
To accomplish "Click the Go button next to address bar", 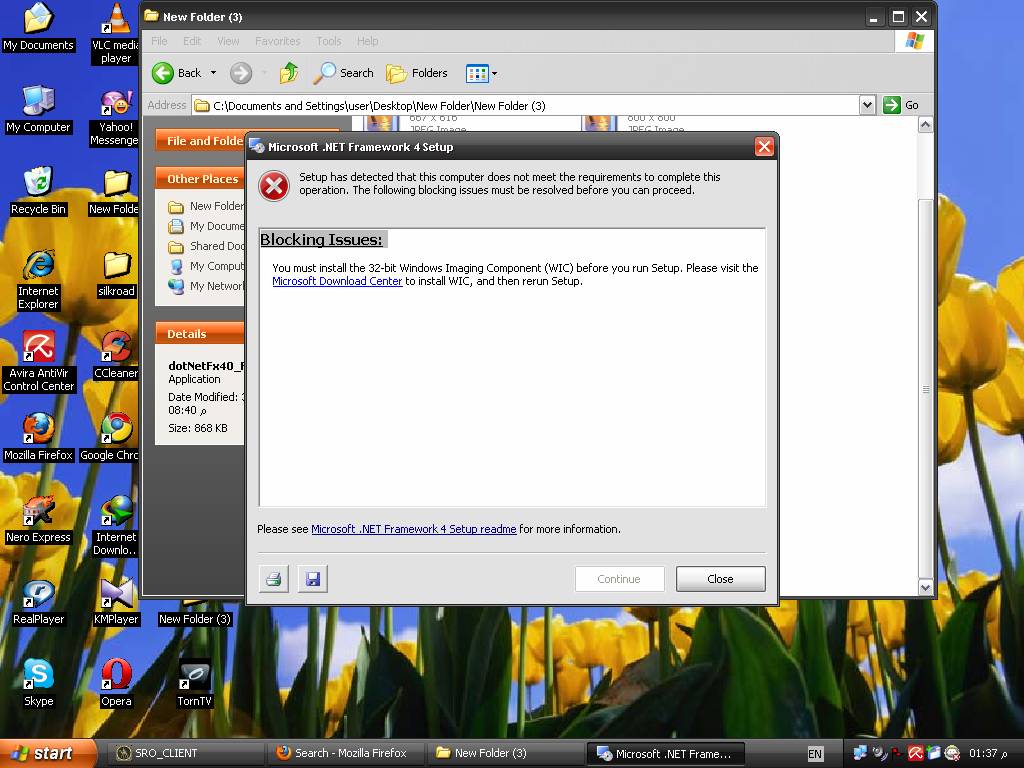I will 901,105.
